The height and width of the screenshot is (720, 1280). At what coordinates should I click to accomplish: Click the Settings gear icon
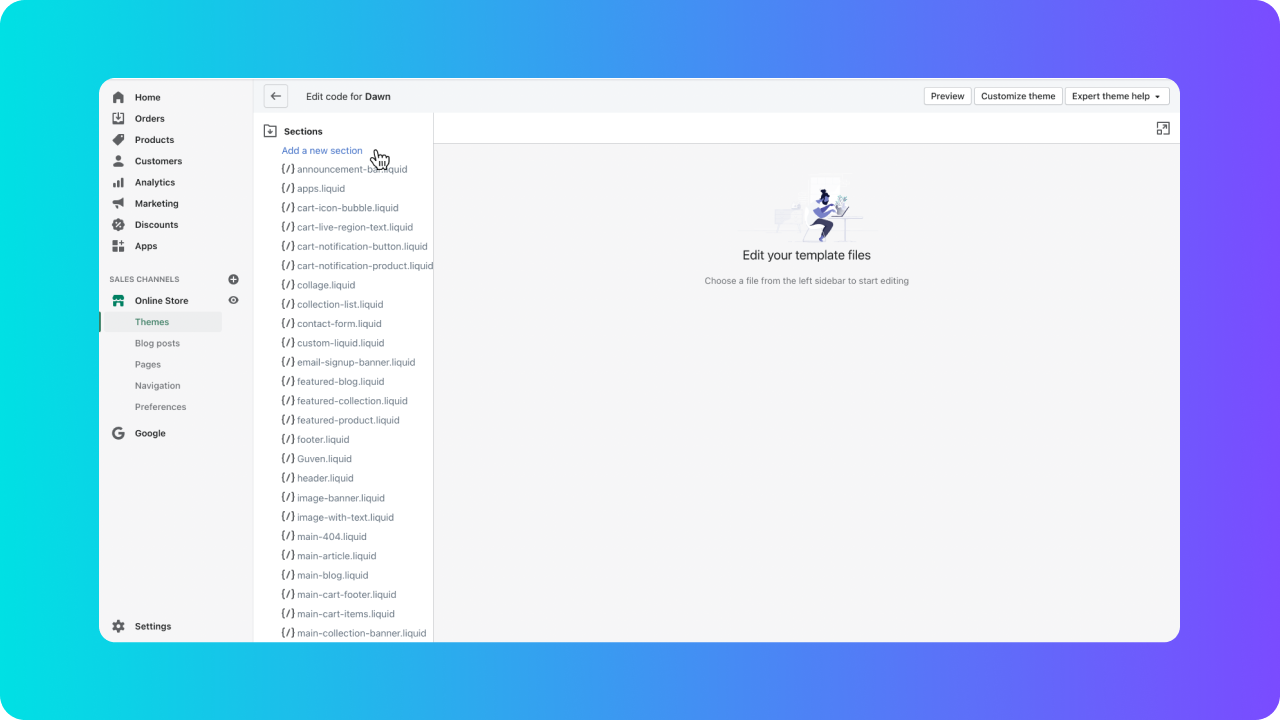point(118,626)
